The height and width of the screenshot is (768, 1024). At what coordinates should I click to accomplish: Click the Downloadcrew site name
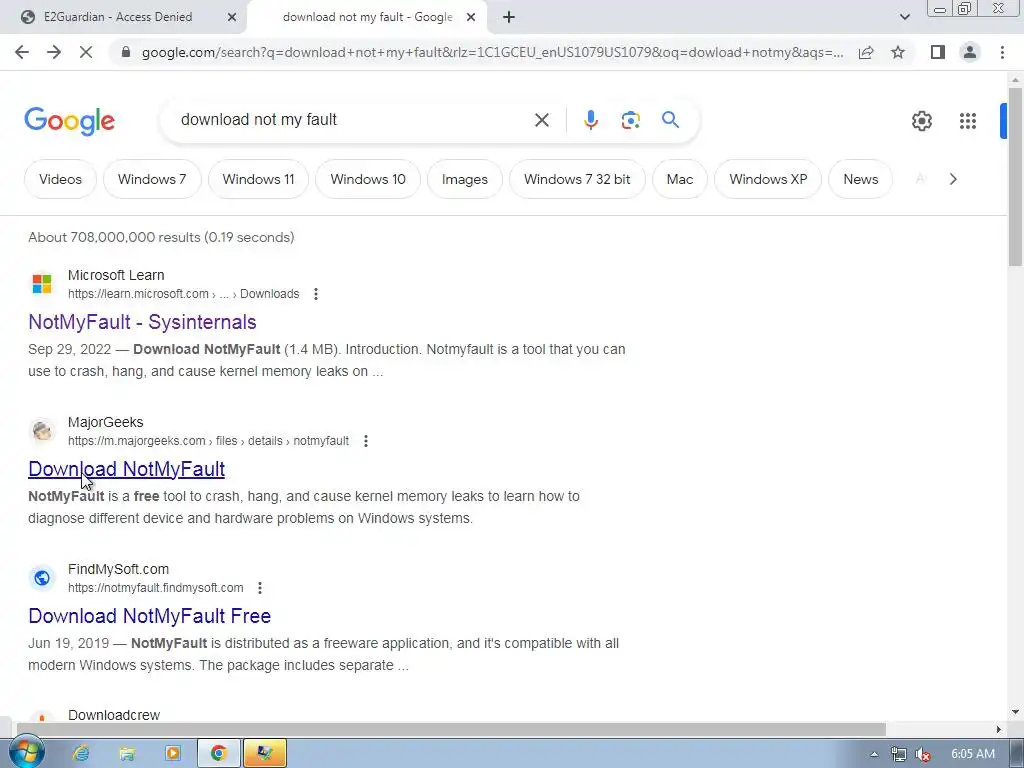(114, 715)
